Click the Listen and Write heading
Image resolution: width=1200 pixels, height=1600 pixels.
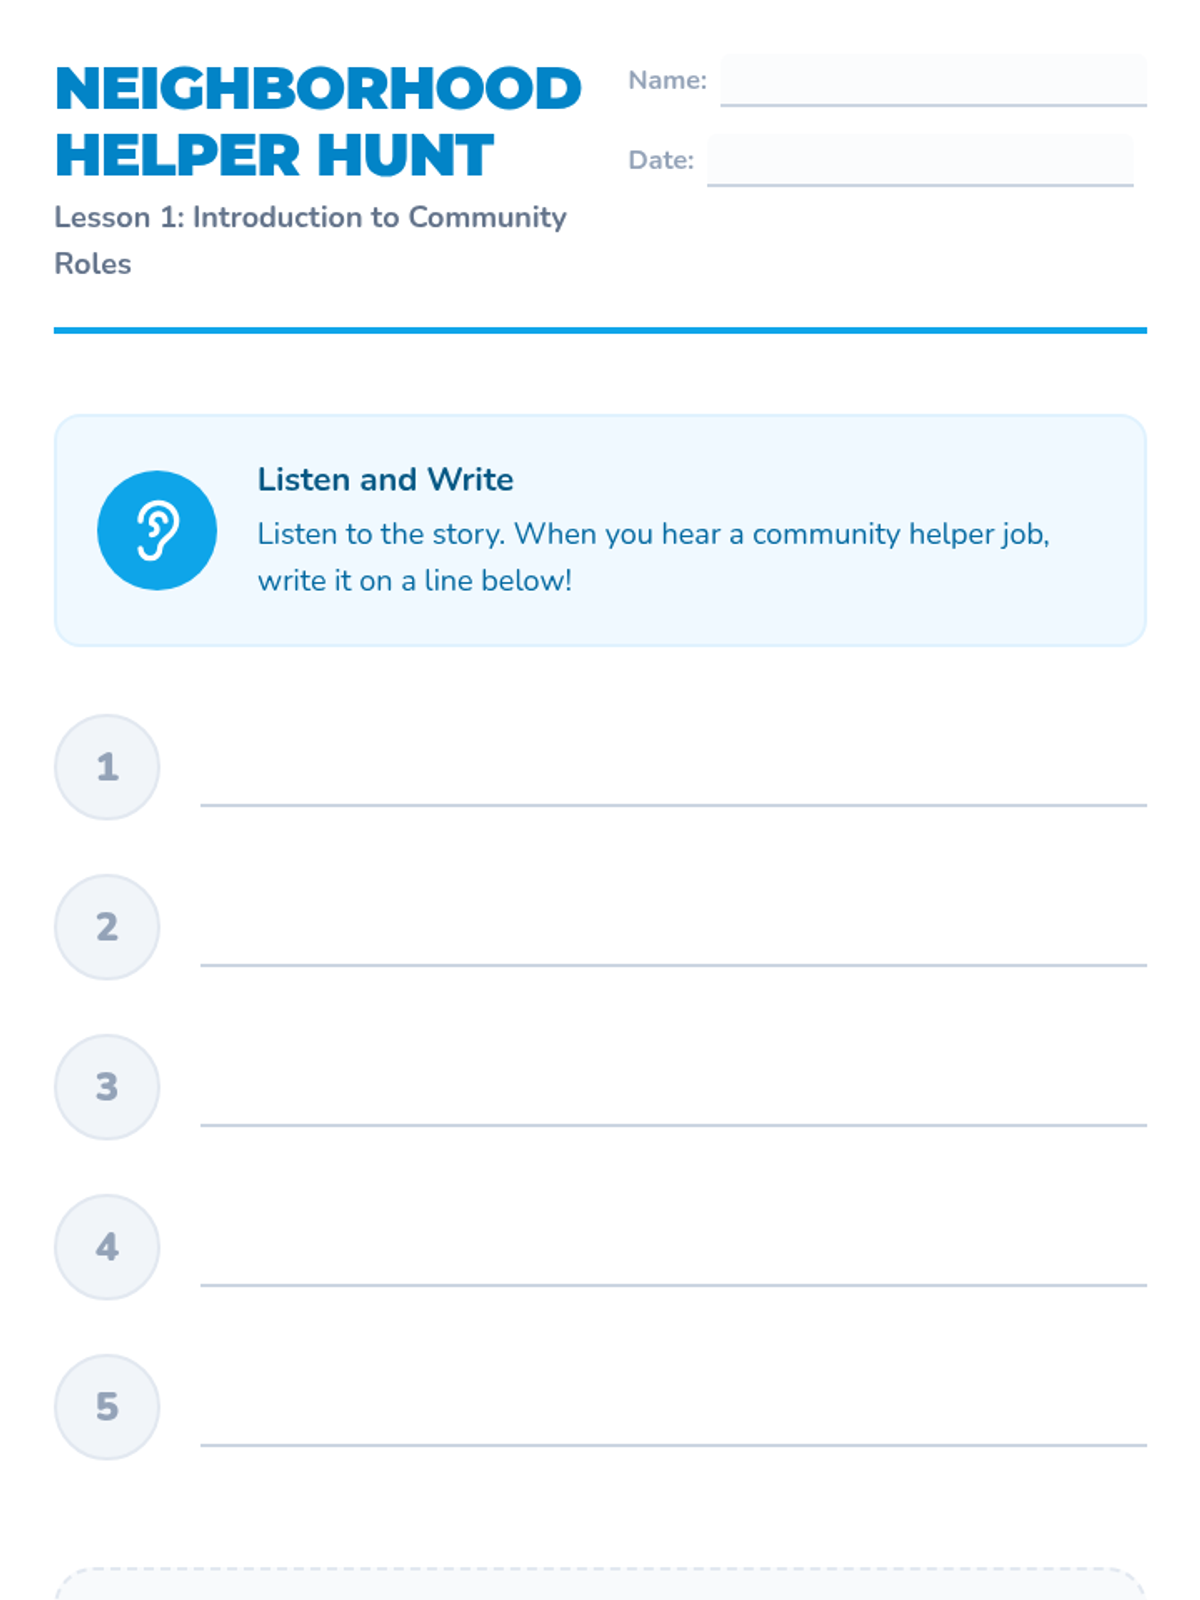point(385,479)
